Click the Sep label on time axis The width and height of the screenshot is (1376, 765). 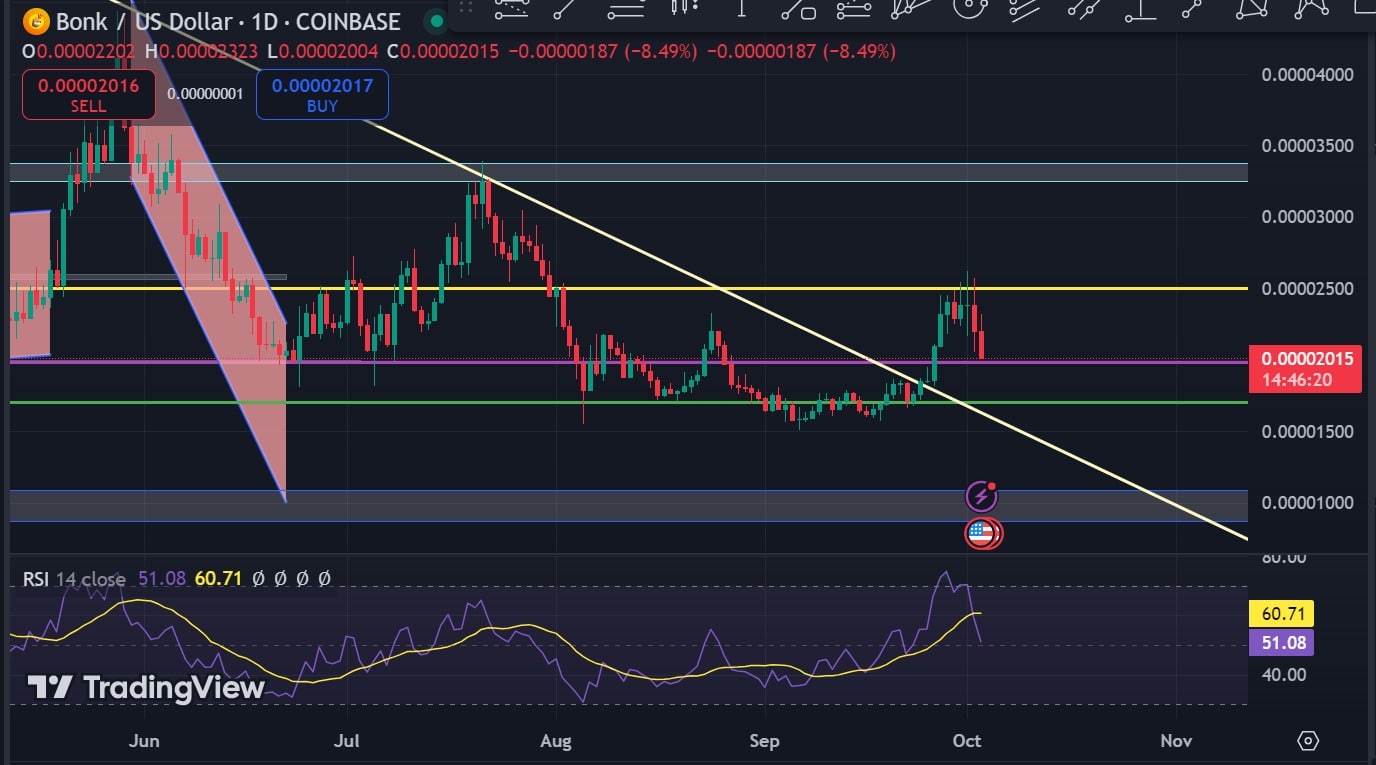pyautogui.click(x=763, y=741)
